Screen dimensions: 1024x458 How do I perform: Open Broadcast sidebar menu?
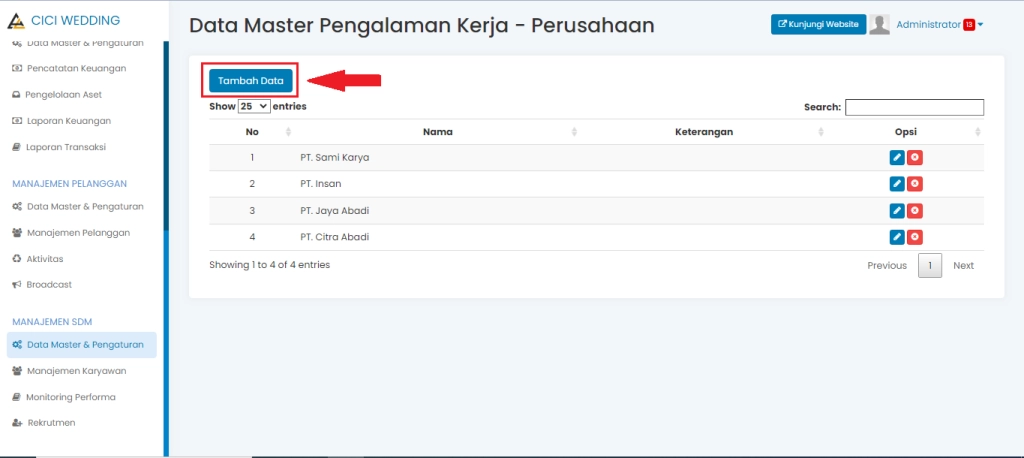click(x=42, y=285)
